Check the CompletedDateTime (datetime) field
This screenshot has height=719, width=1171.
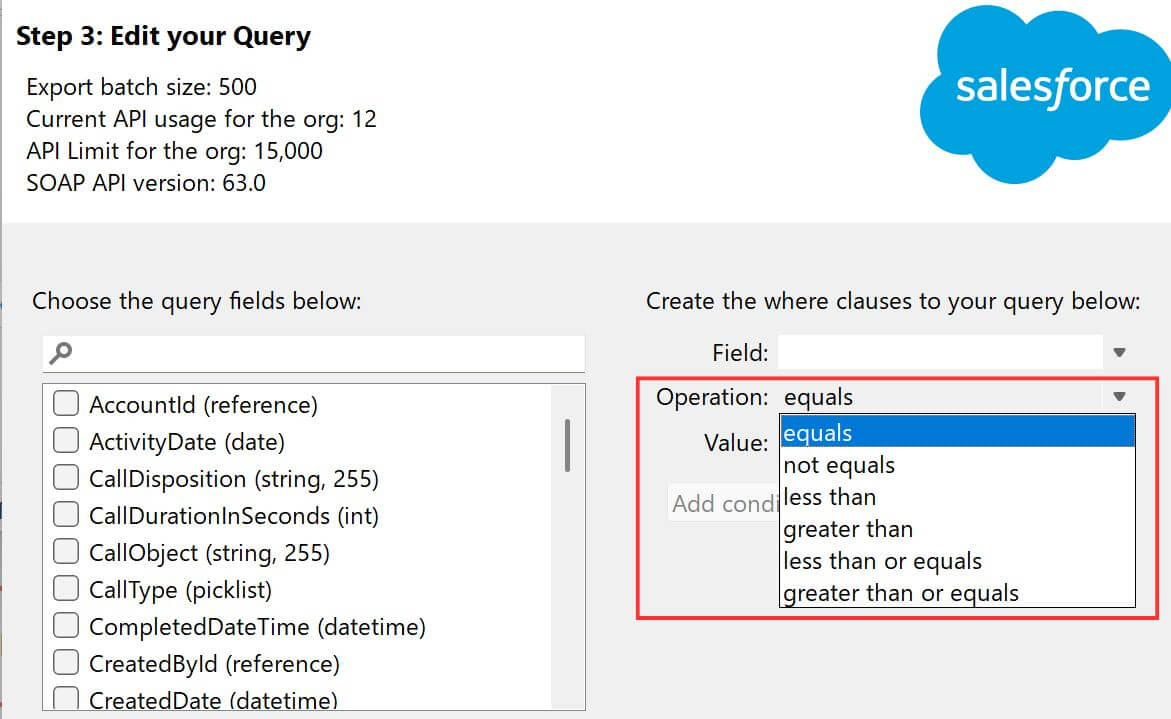pos(64,626)
